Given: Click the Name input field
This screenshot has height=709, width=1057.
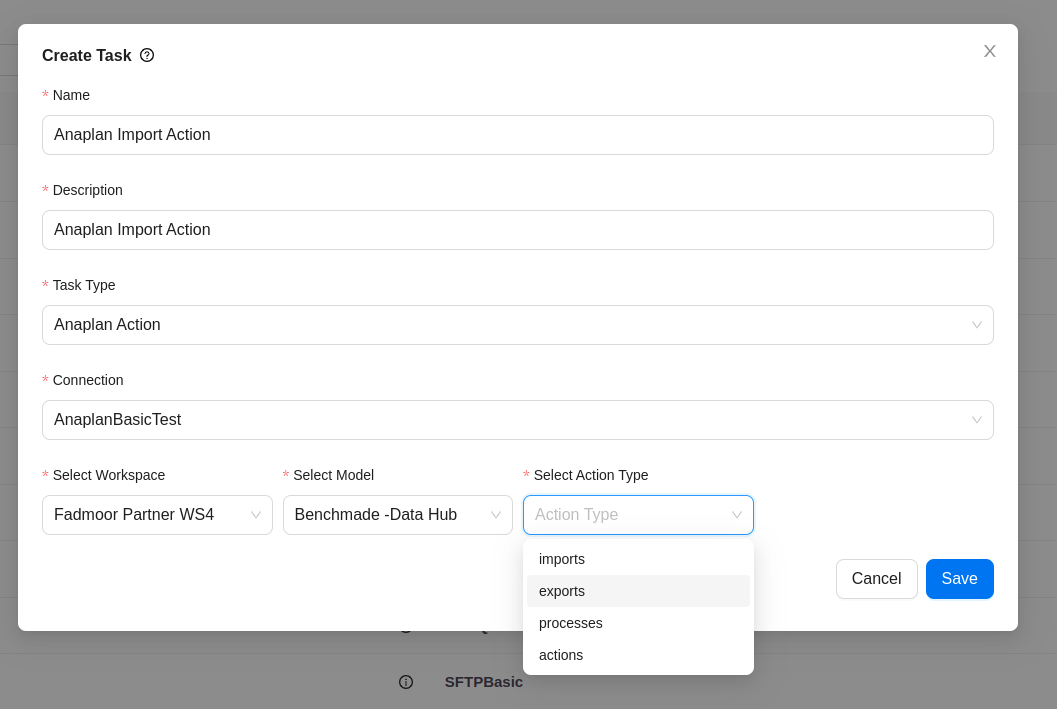Looking at the screenshot, I should (x=517, y=135).
